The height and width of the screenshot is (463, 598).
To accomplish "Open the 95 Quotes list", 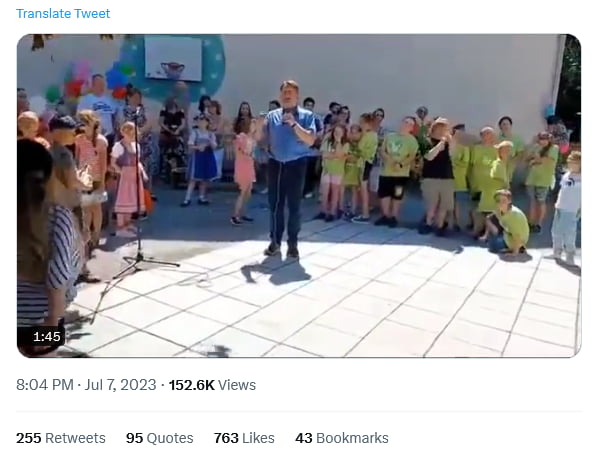I will (160, 438).
